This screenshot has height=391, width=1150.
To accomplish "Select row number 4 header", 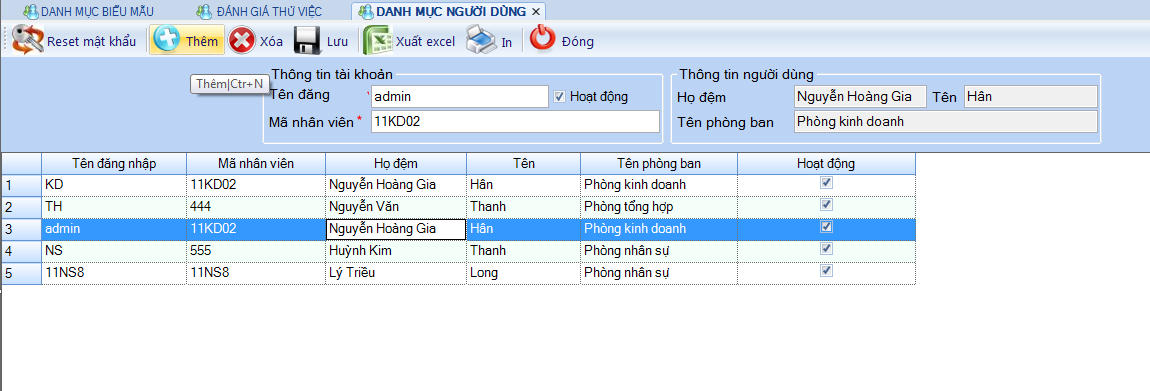I will click(21, 251).
